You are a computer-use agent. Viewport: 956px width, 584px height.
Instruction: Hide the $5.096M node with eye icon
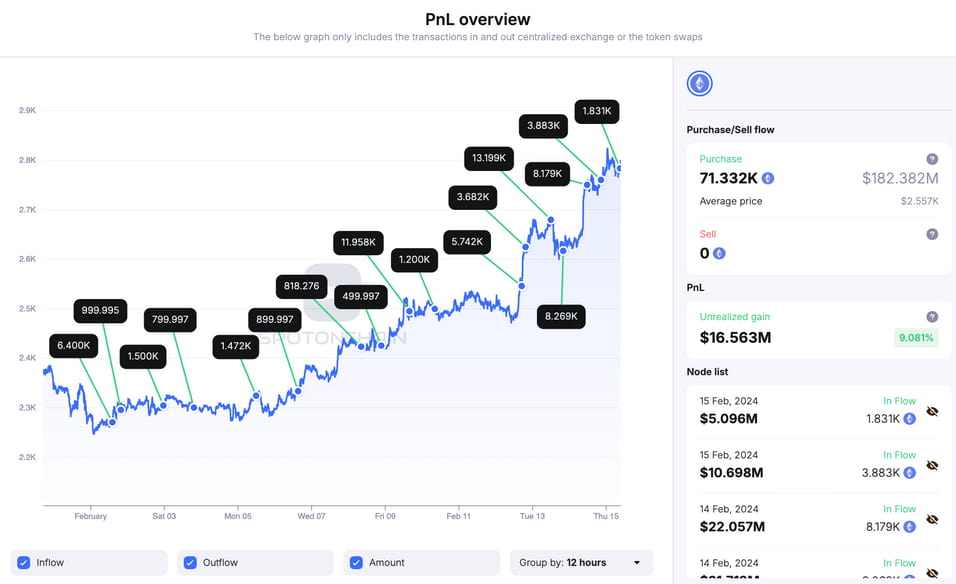(x=932, y=411)
